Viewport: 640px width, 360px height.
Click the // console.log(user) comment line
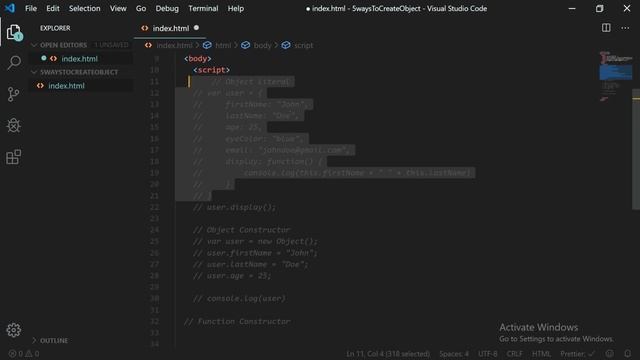pyautogui.click(x=239, y=299)
